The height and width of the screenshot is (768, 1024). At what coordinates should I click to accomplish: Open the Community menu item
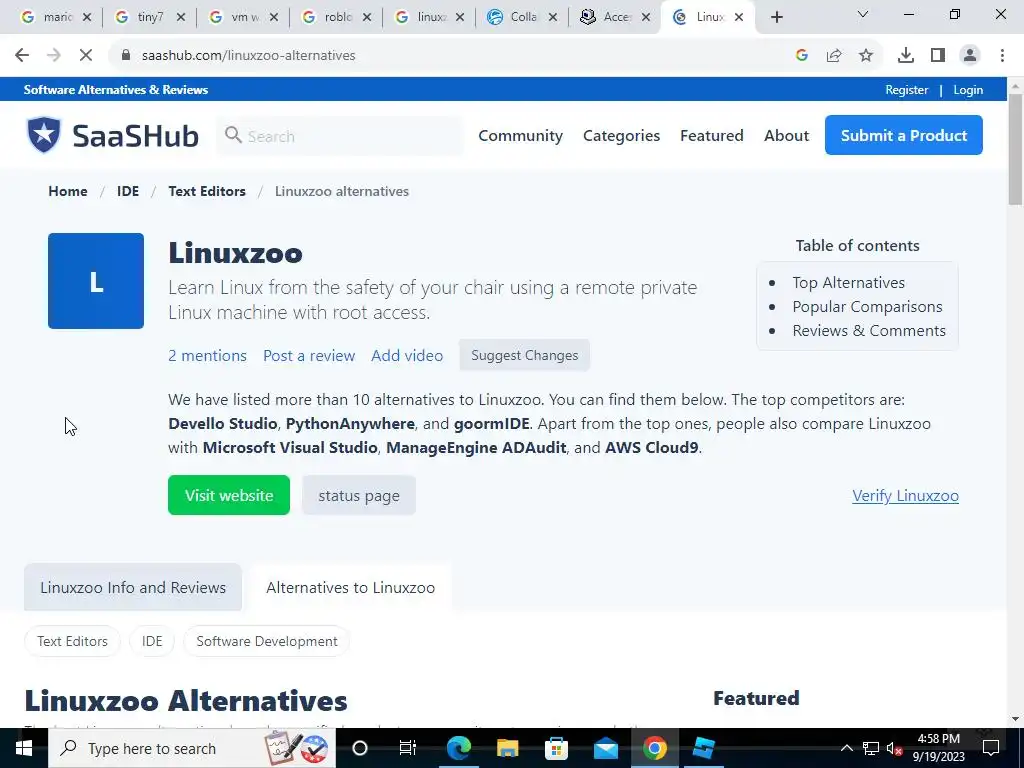[520, 136]
